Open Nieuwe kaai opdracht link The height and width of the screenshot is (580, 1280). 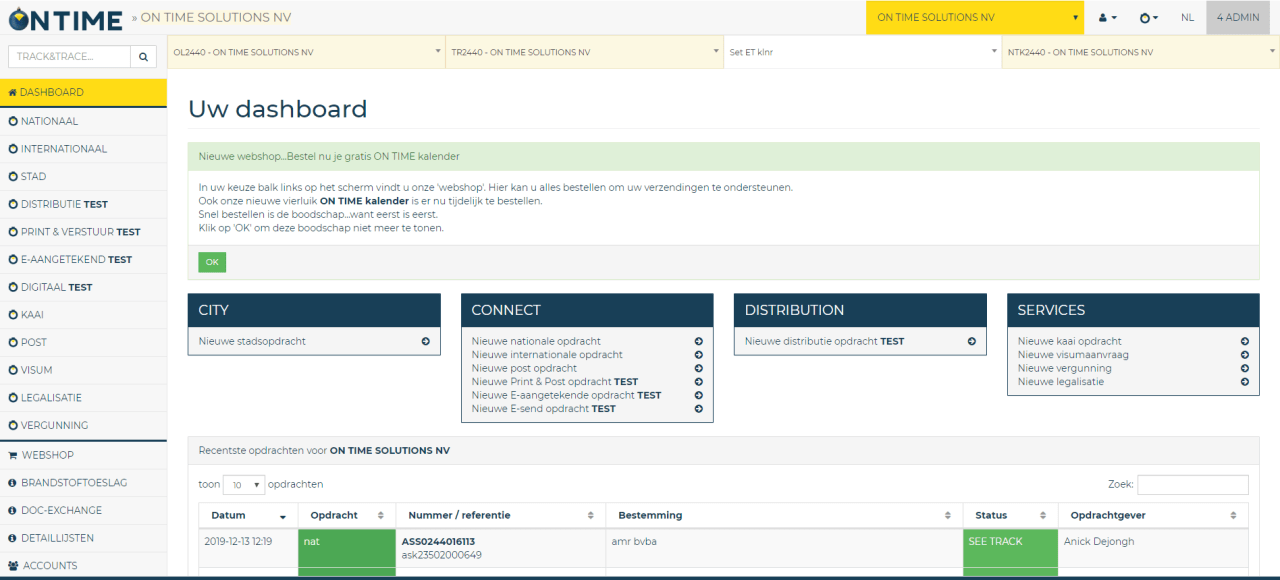[x=1069, y=341]
